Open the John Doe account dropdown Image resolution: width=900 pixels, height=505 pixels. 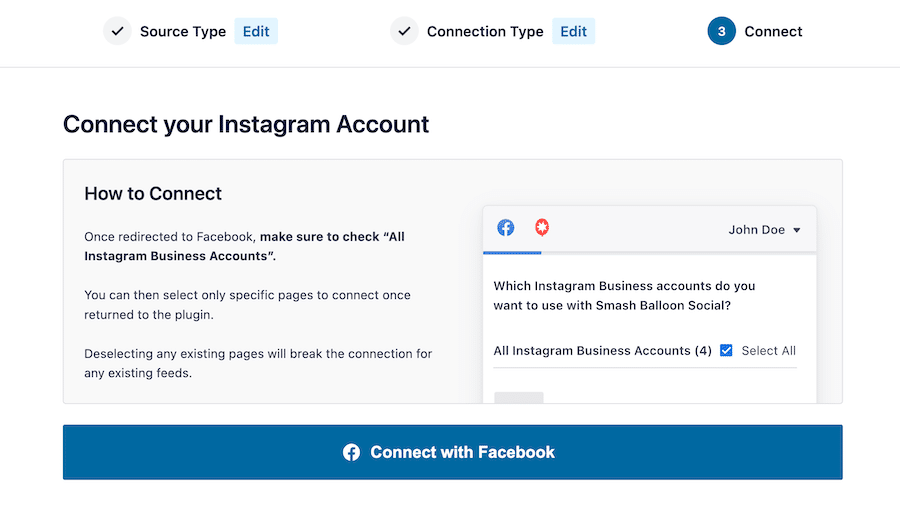(796, 230)
